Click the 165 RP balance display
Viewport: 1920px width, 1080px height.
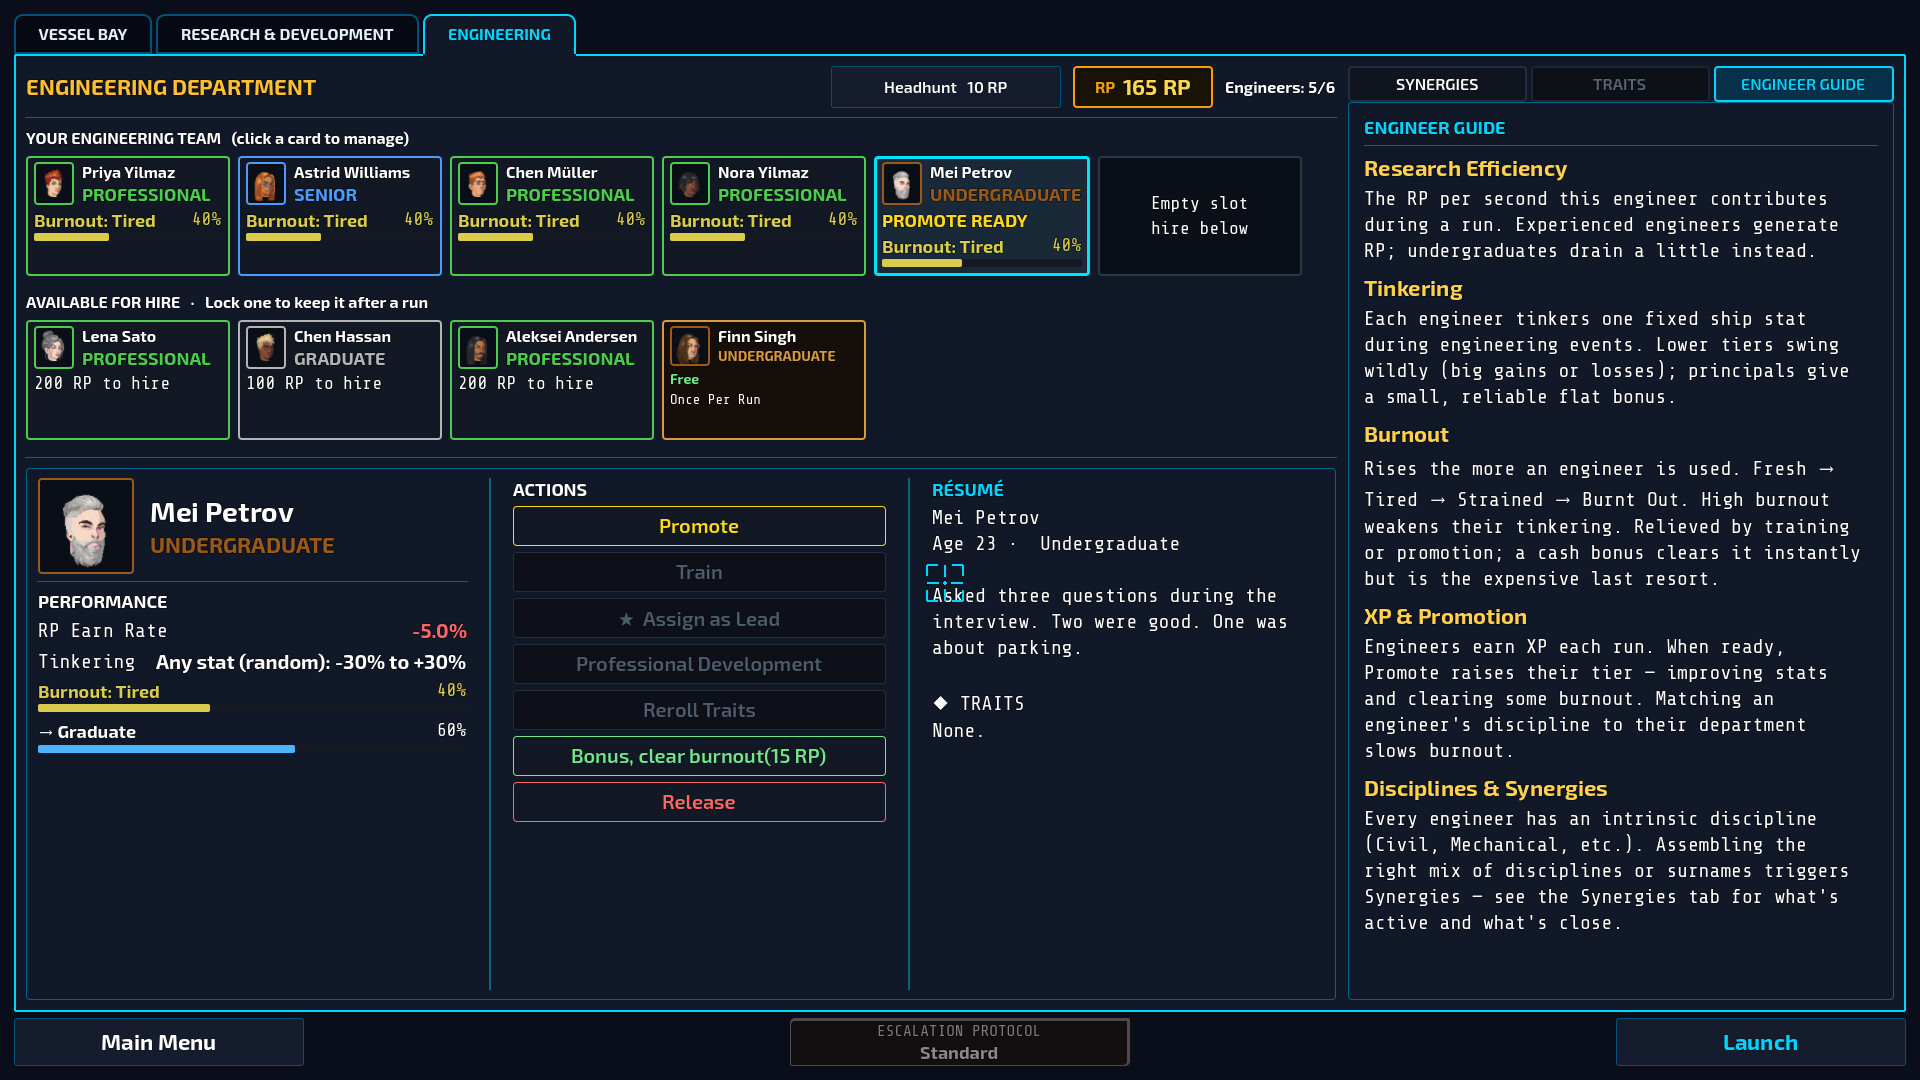click(1142, 87)
